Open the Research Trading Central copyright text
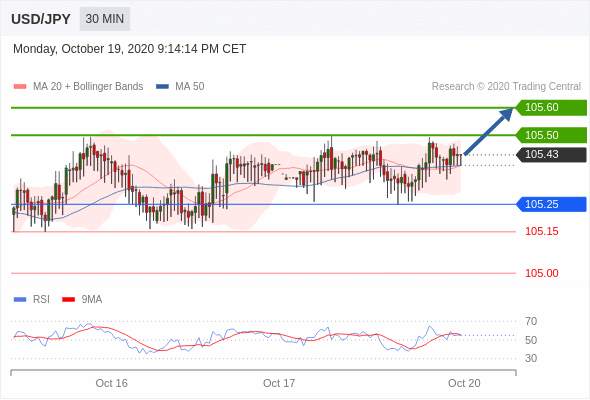The height and width of the screenshot is (400, 590). coord(506,86)
